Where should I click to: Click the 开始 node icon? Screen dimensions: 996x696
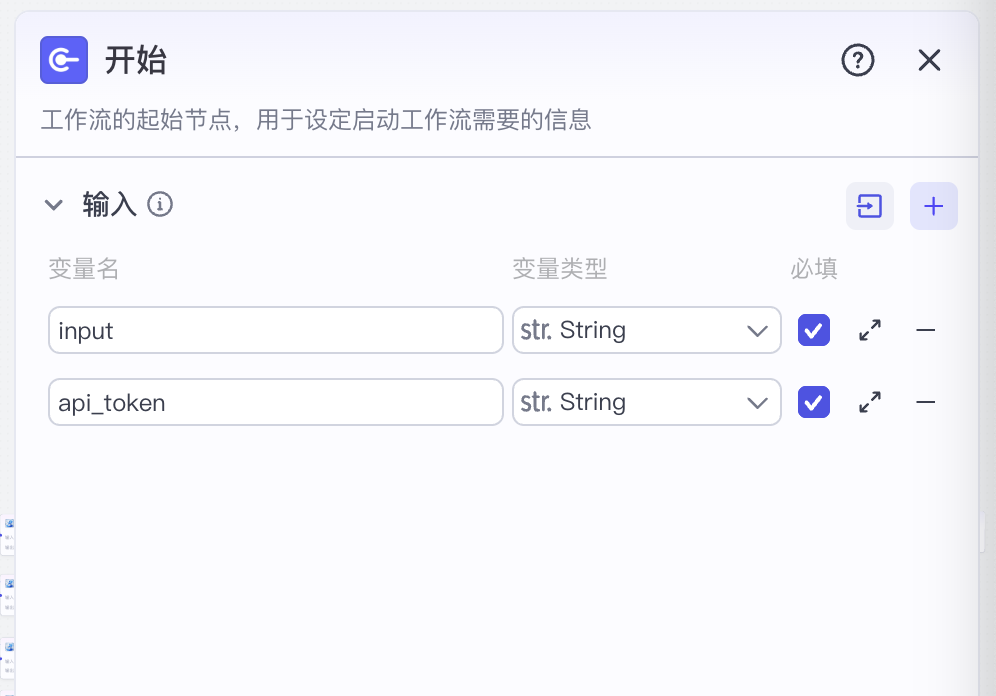tap(64, 61)
